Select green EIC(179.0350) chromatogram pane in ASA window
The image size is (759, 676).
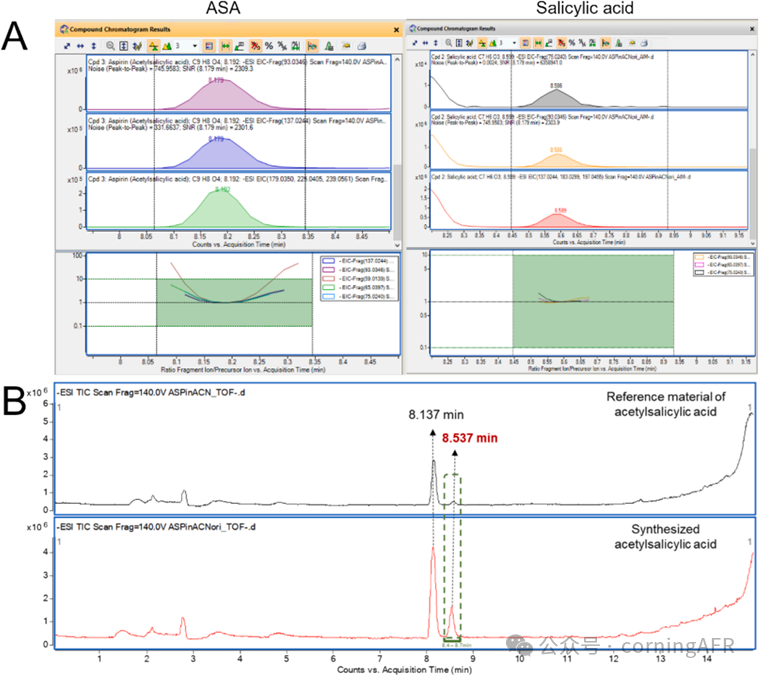[x=238, y=201]
